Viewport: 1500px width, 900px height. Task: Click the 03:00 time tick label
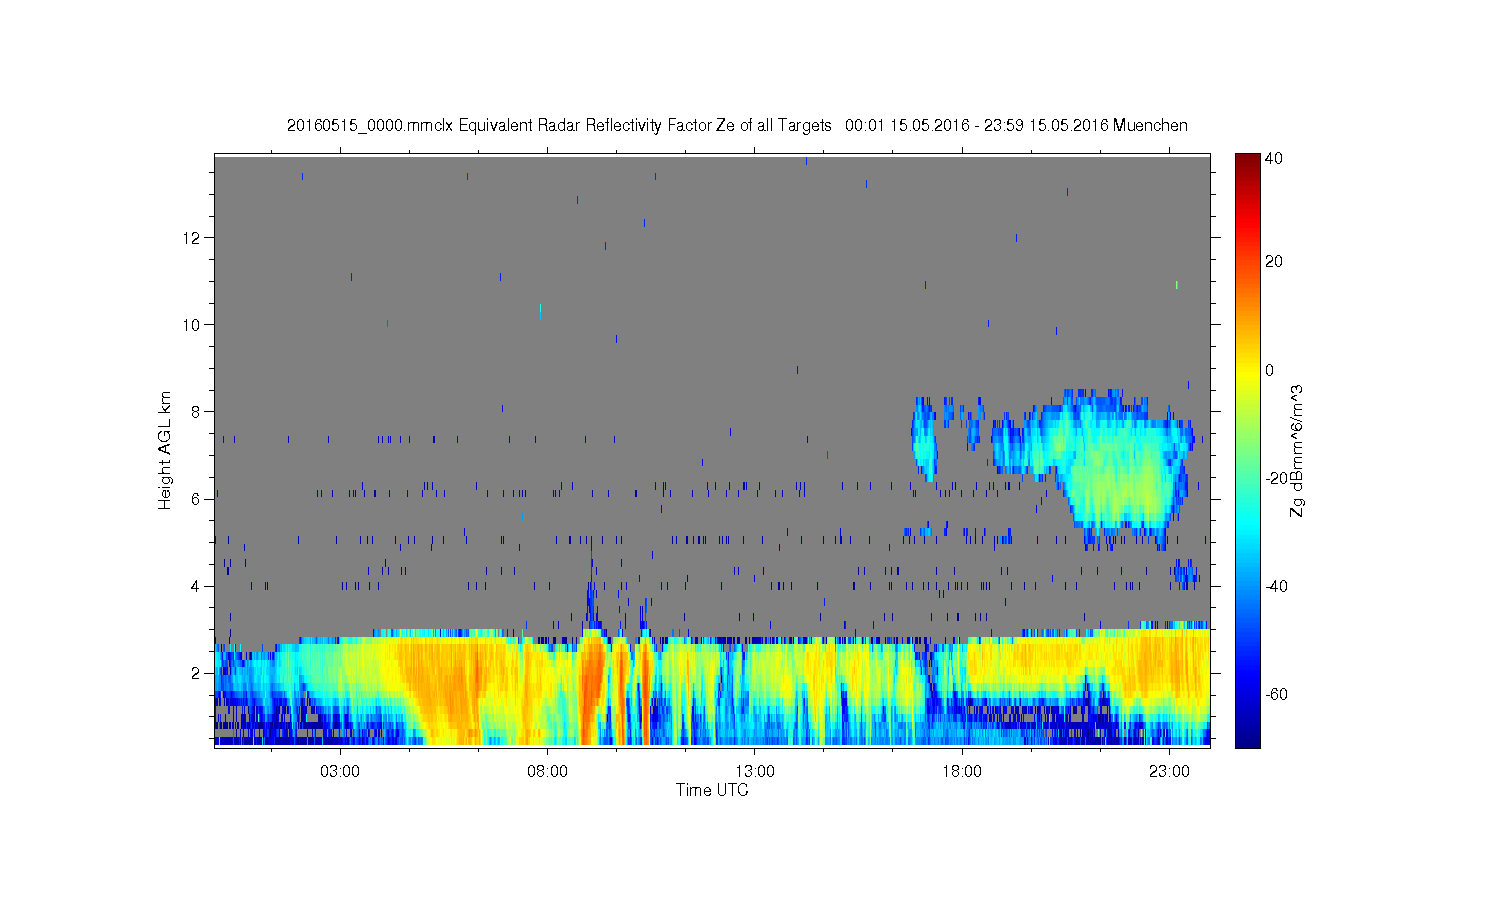point(340,772)
